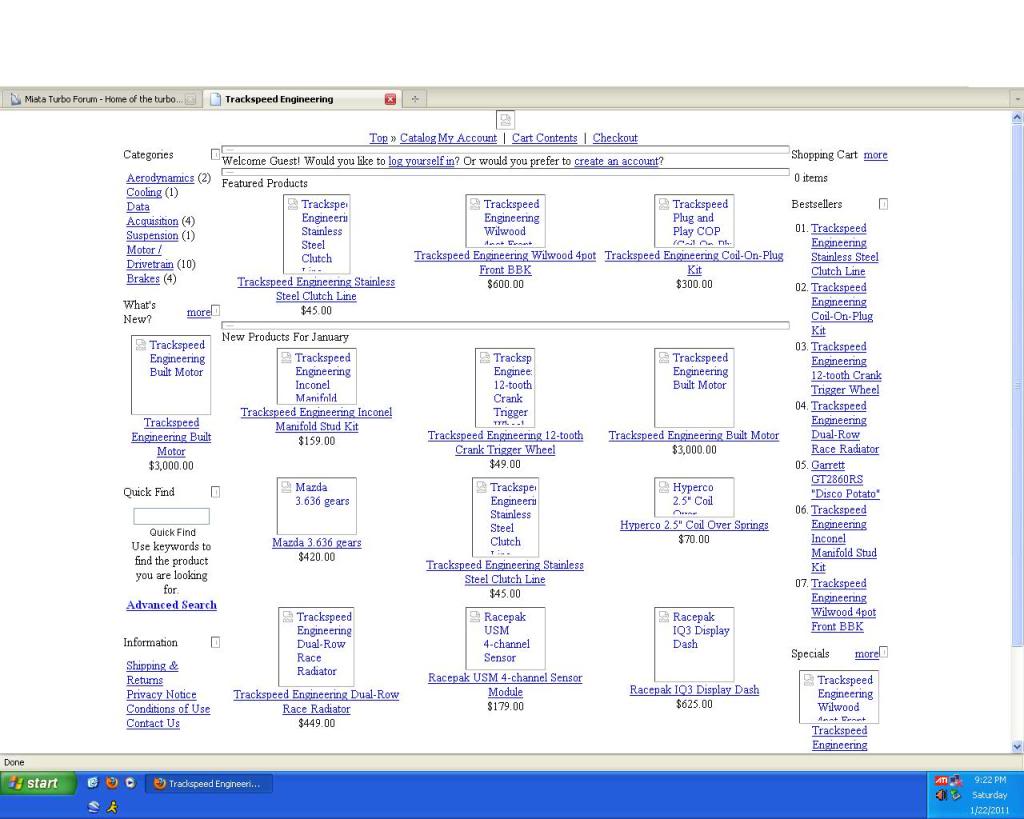Viewport: 1024px width, 819px height.
Task: Open Advanced Search
Action: [x=170, y=604]
